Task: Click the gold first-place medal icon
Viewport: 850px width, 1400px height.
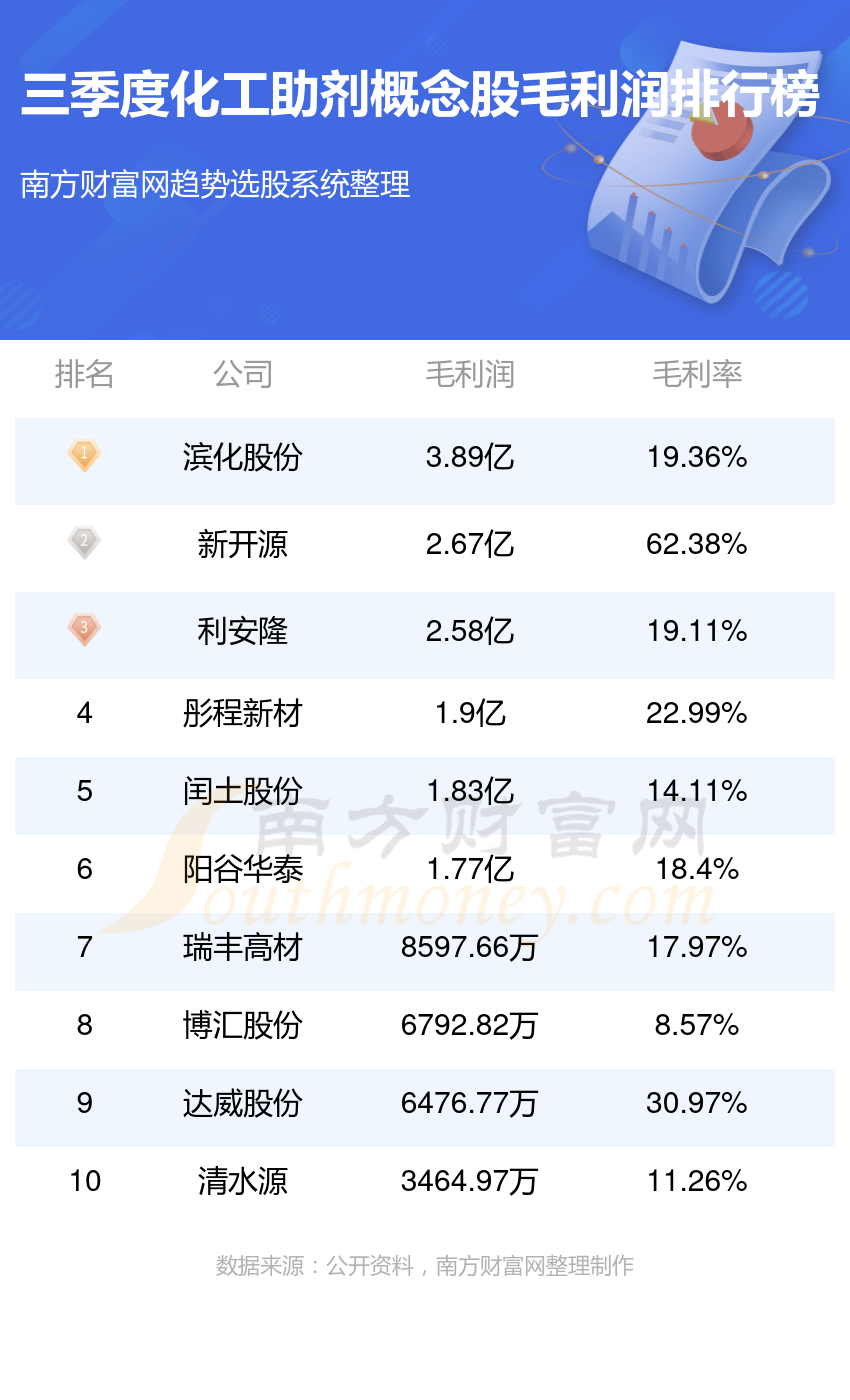Action: (84, 457)
